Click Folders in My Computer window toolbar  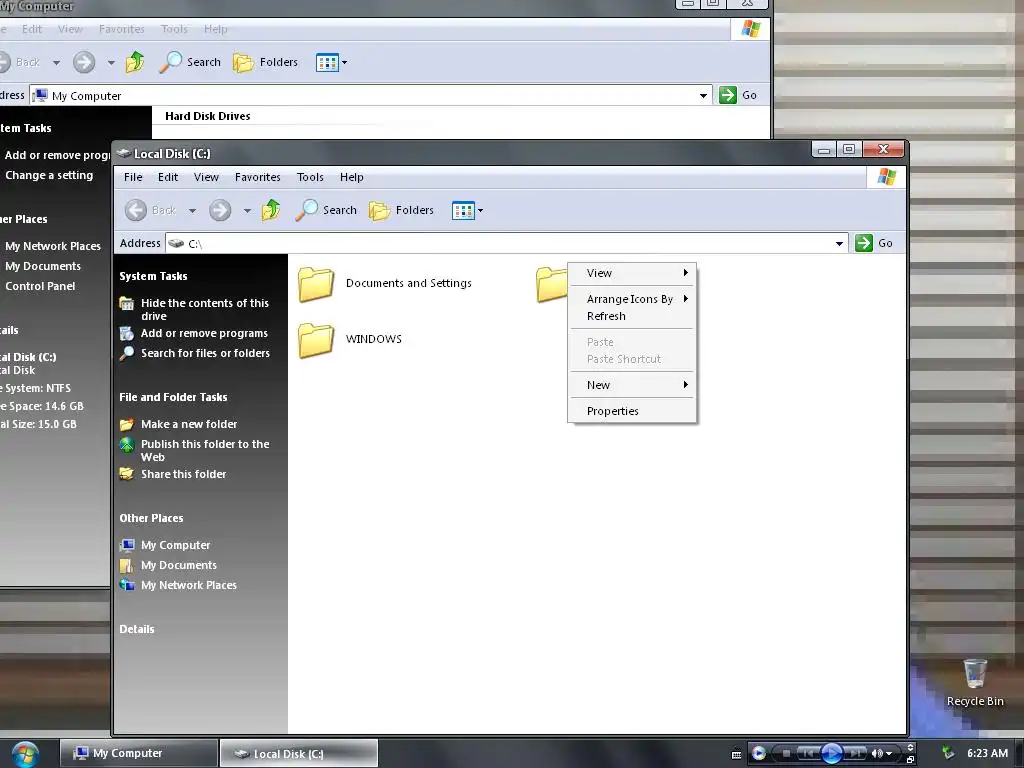(x=265, y=63)
